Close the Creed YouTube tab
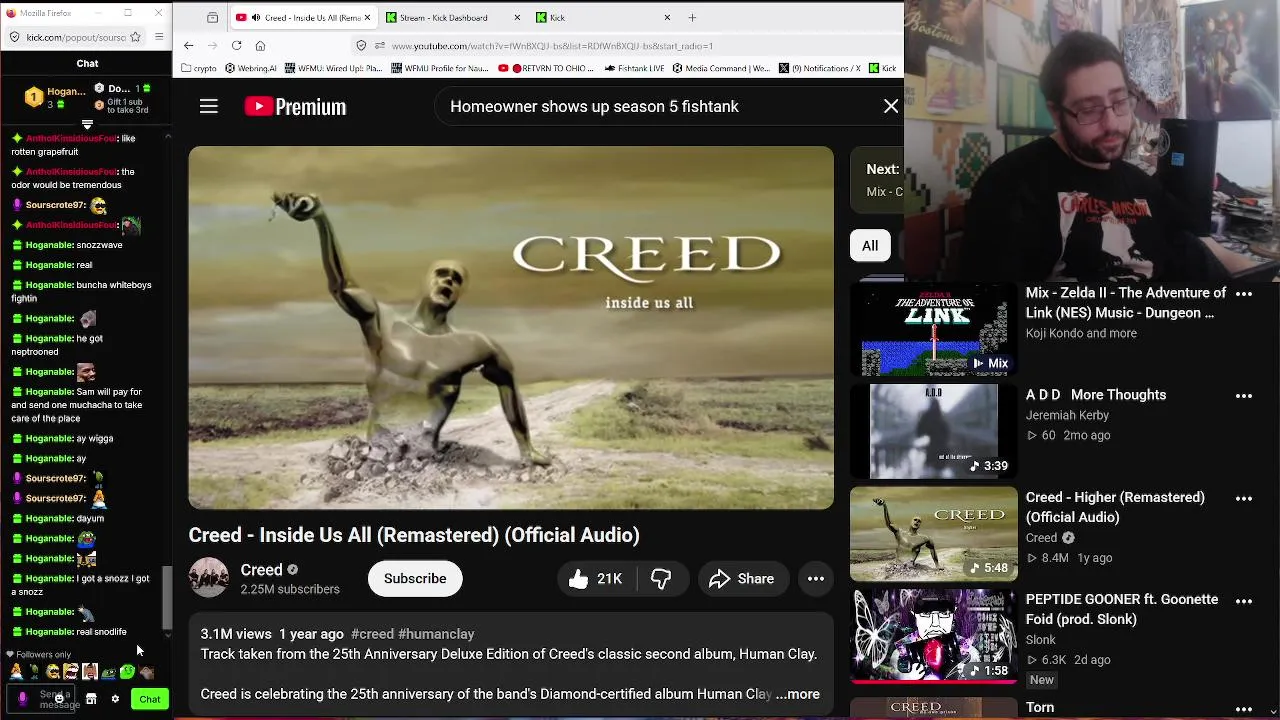This screenshot has height=720, width=1280. pos(368,17)
